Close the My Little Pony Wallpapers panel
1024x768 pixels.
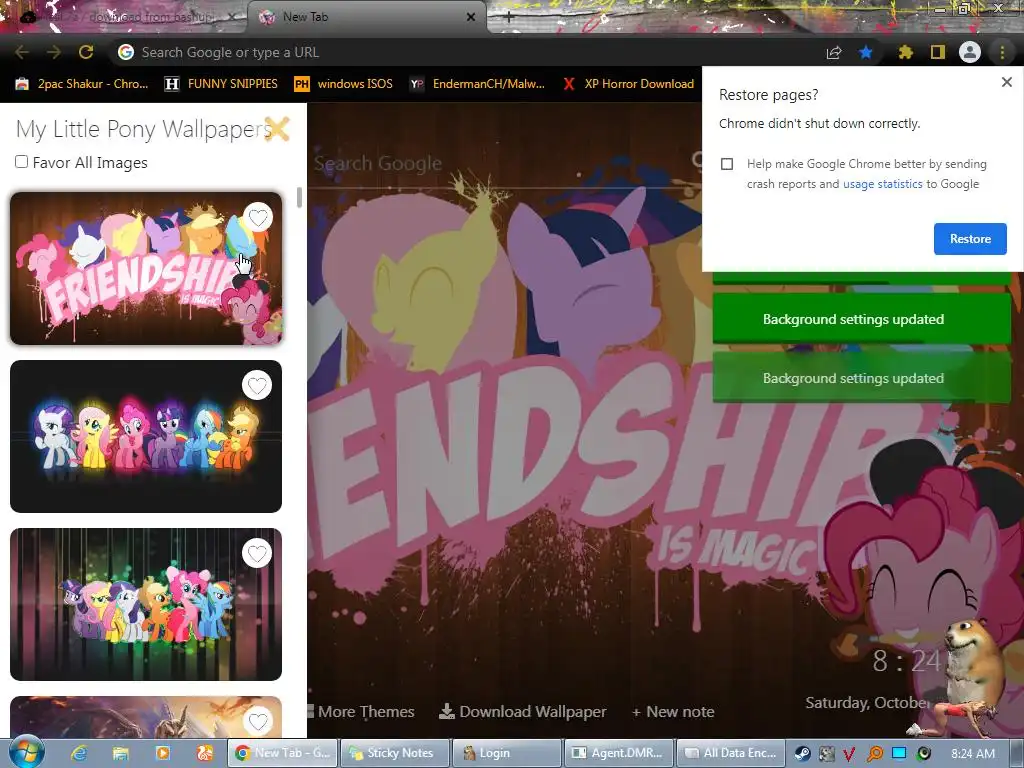[277, 129]
